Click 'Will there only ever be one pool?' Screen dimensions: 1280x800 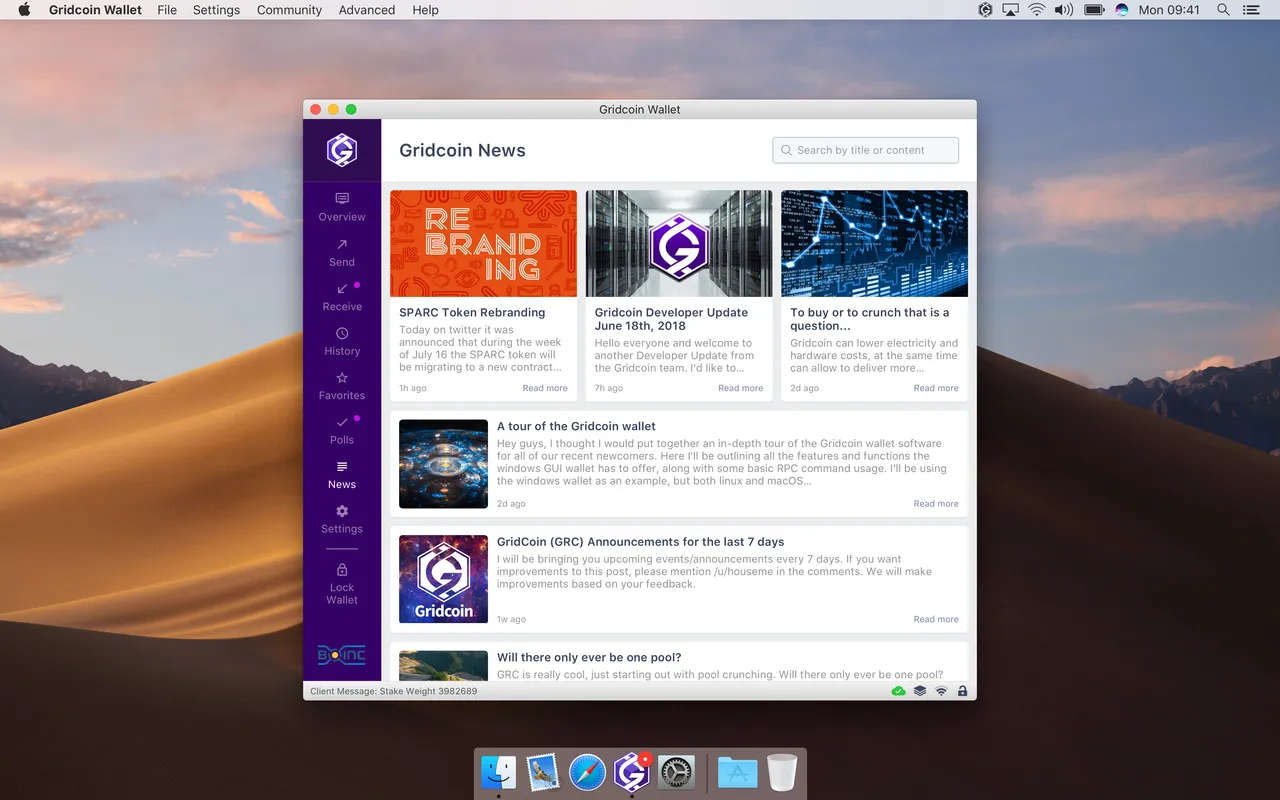coord(589,658)
